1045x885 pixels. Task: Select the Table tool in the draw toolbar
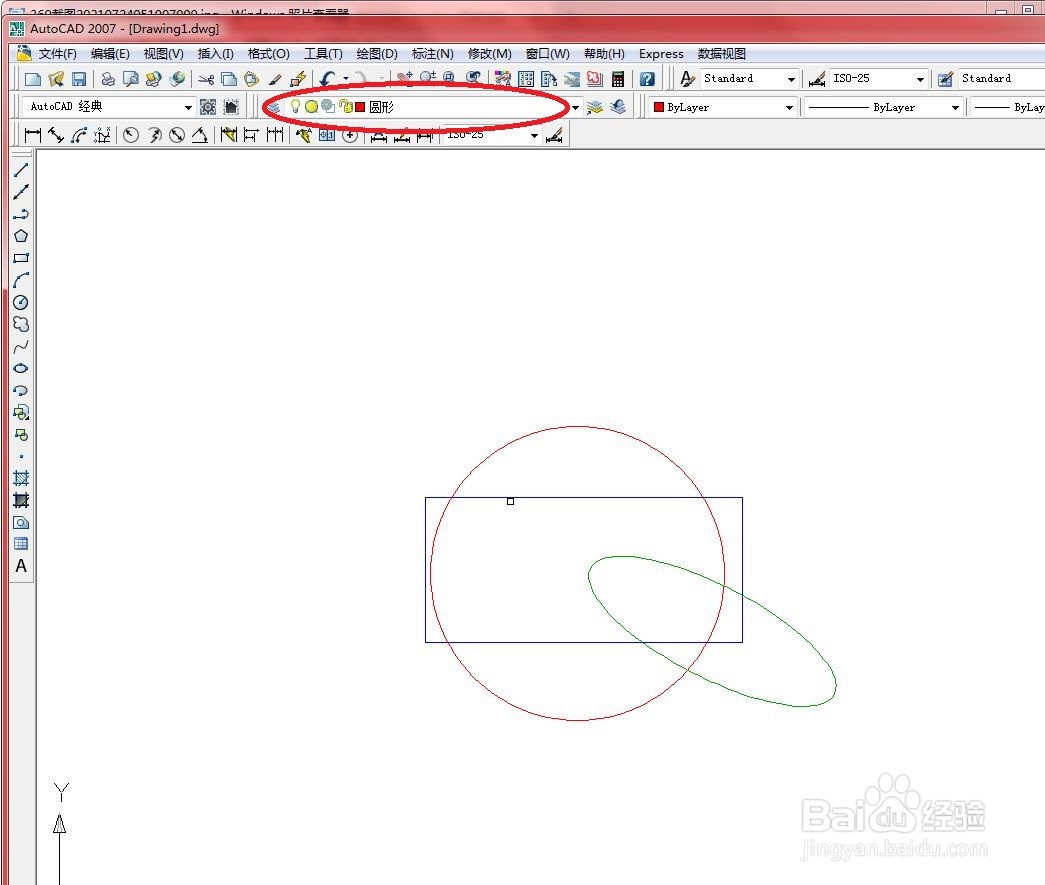pyautogui.click(x=21, y=544)
